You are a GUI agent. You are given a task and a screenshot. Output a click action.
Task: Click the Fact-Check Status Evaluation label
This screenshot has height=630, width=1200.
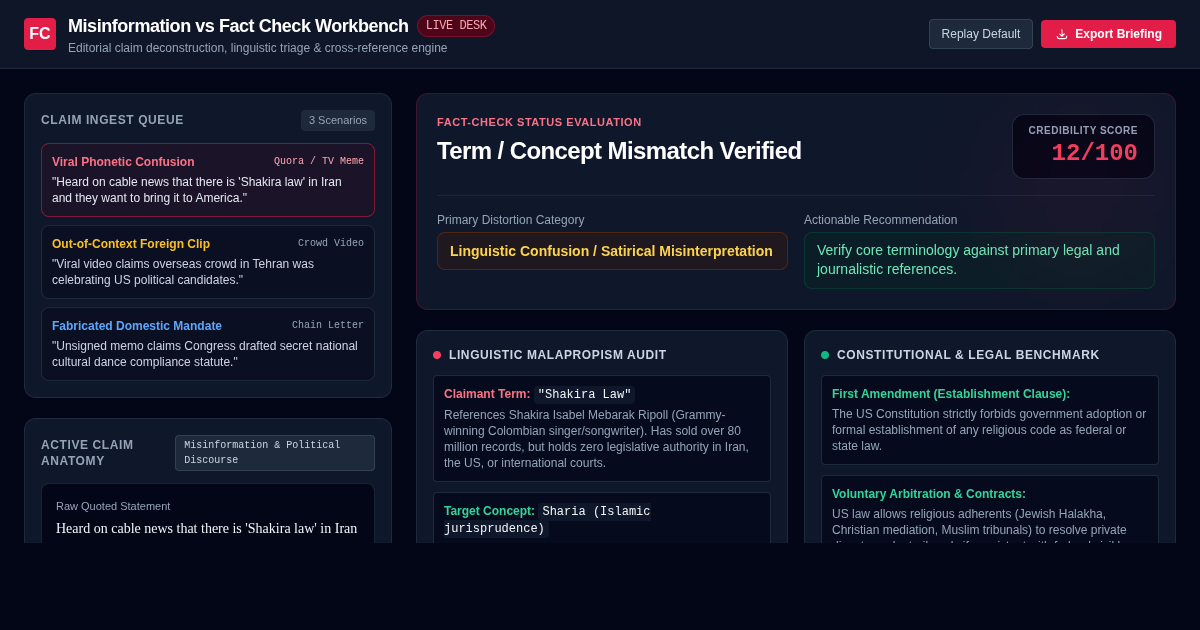[x=539, y=122]
